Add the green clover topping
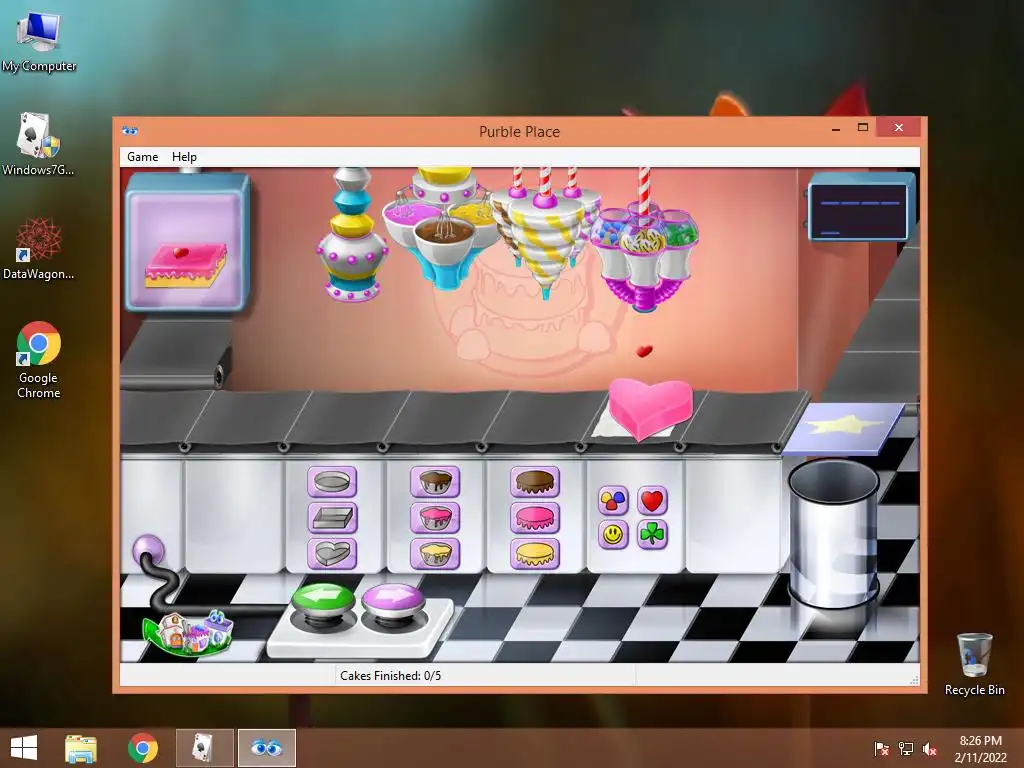Image resolution: width=1024 pixels, height=768 pixels. 652,535
